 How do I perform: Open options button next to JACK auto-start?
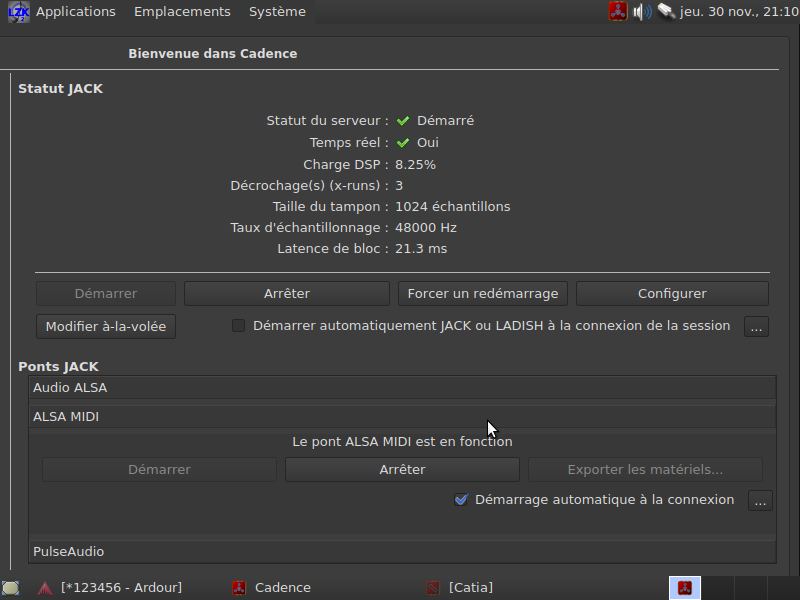coord(756,327)
